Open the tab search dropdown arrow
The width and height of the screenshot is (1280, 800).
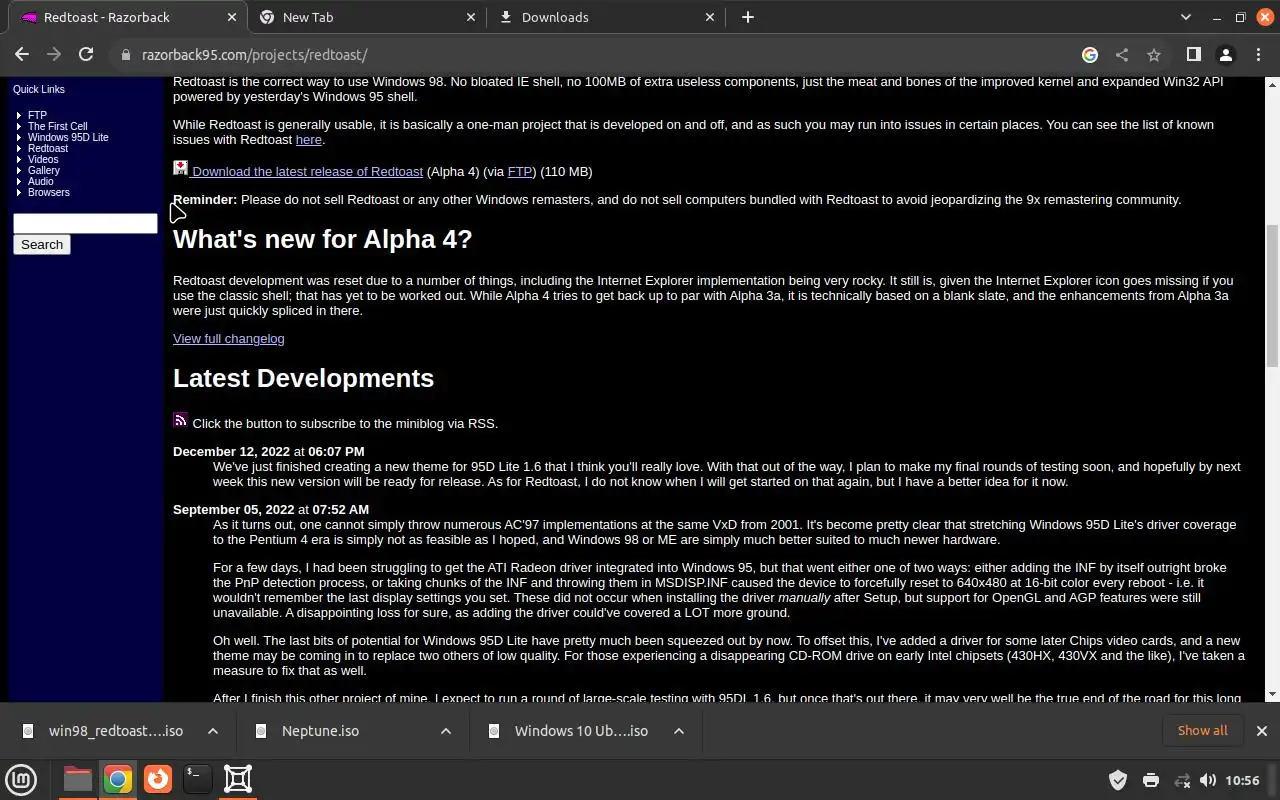click(1186, 17)
